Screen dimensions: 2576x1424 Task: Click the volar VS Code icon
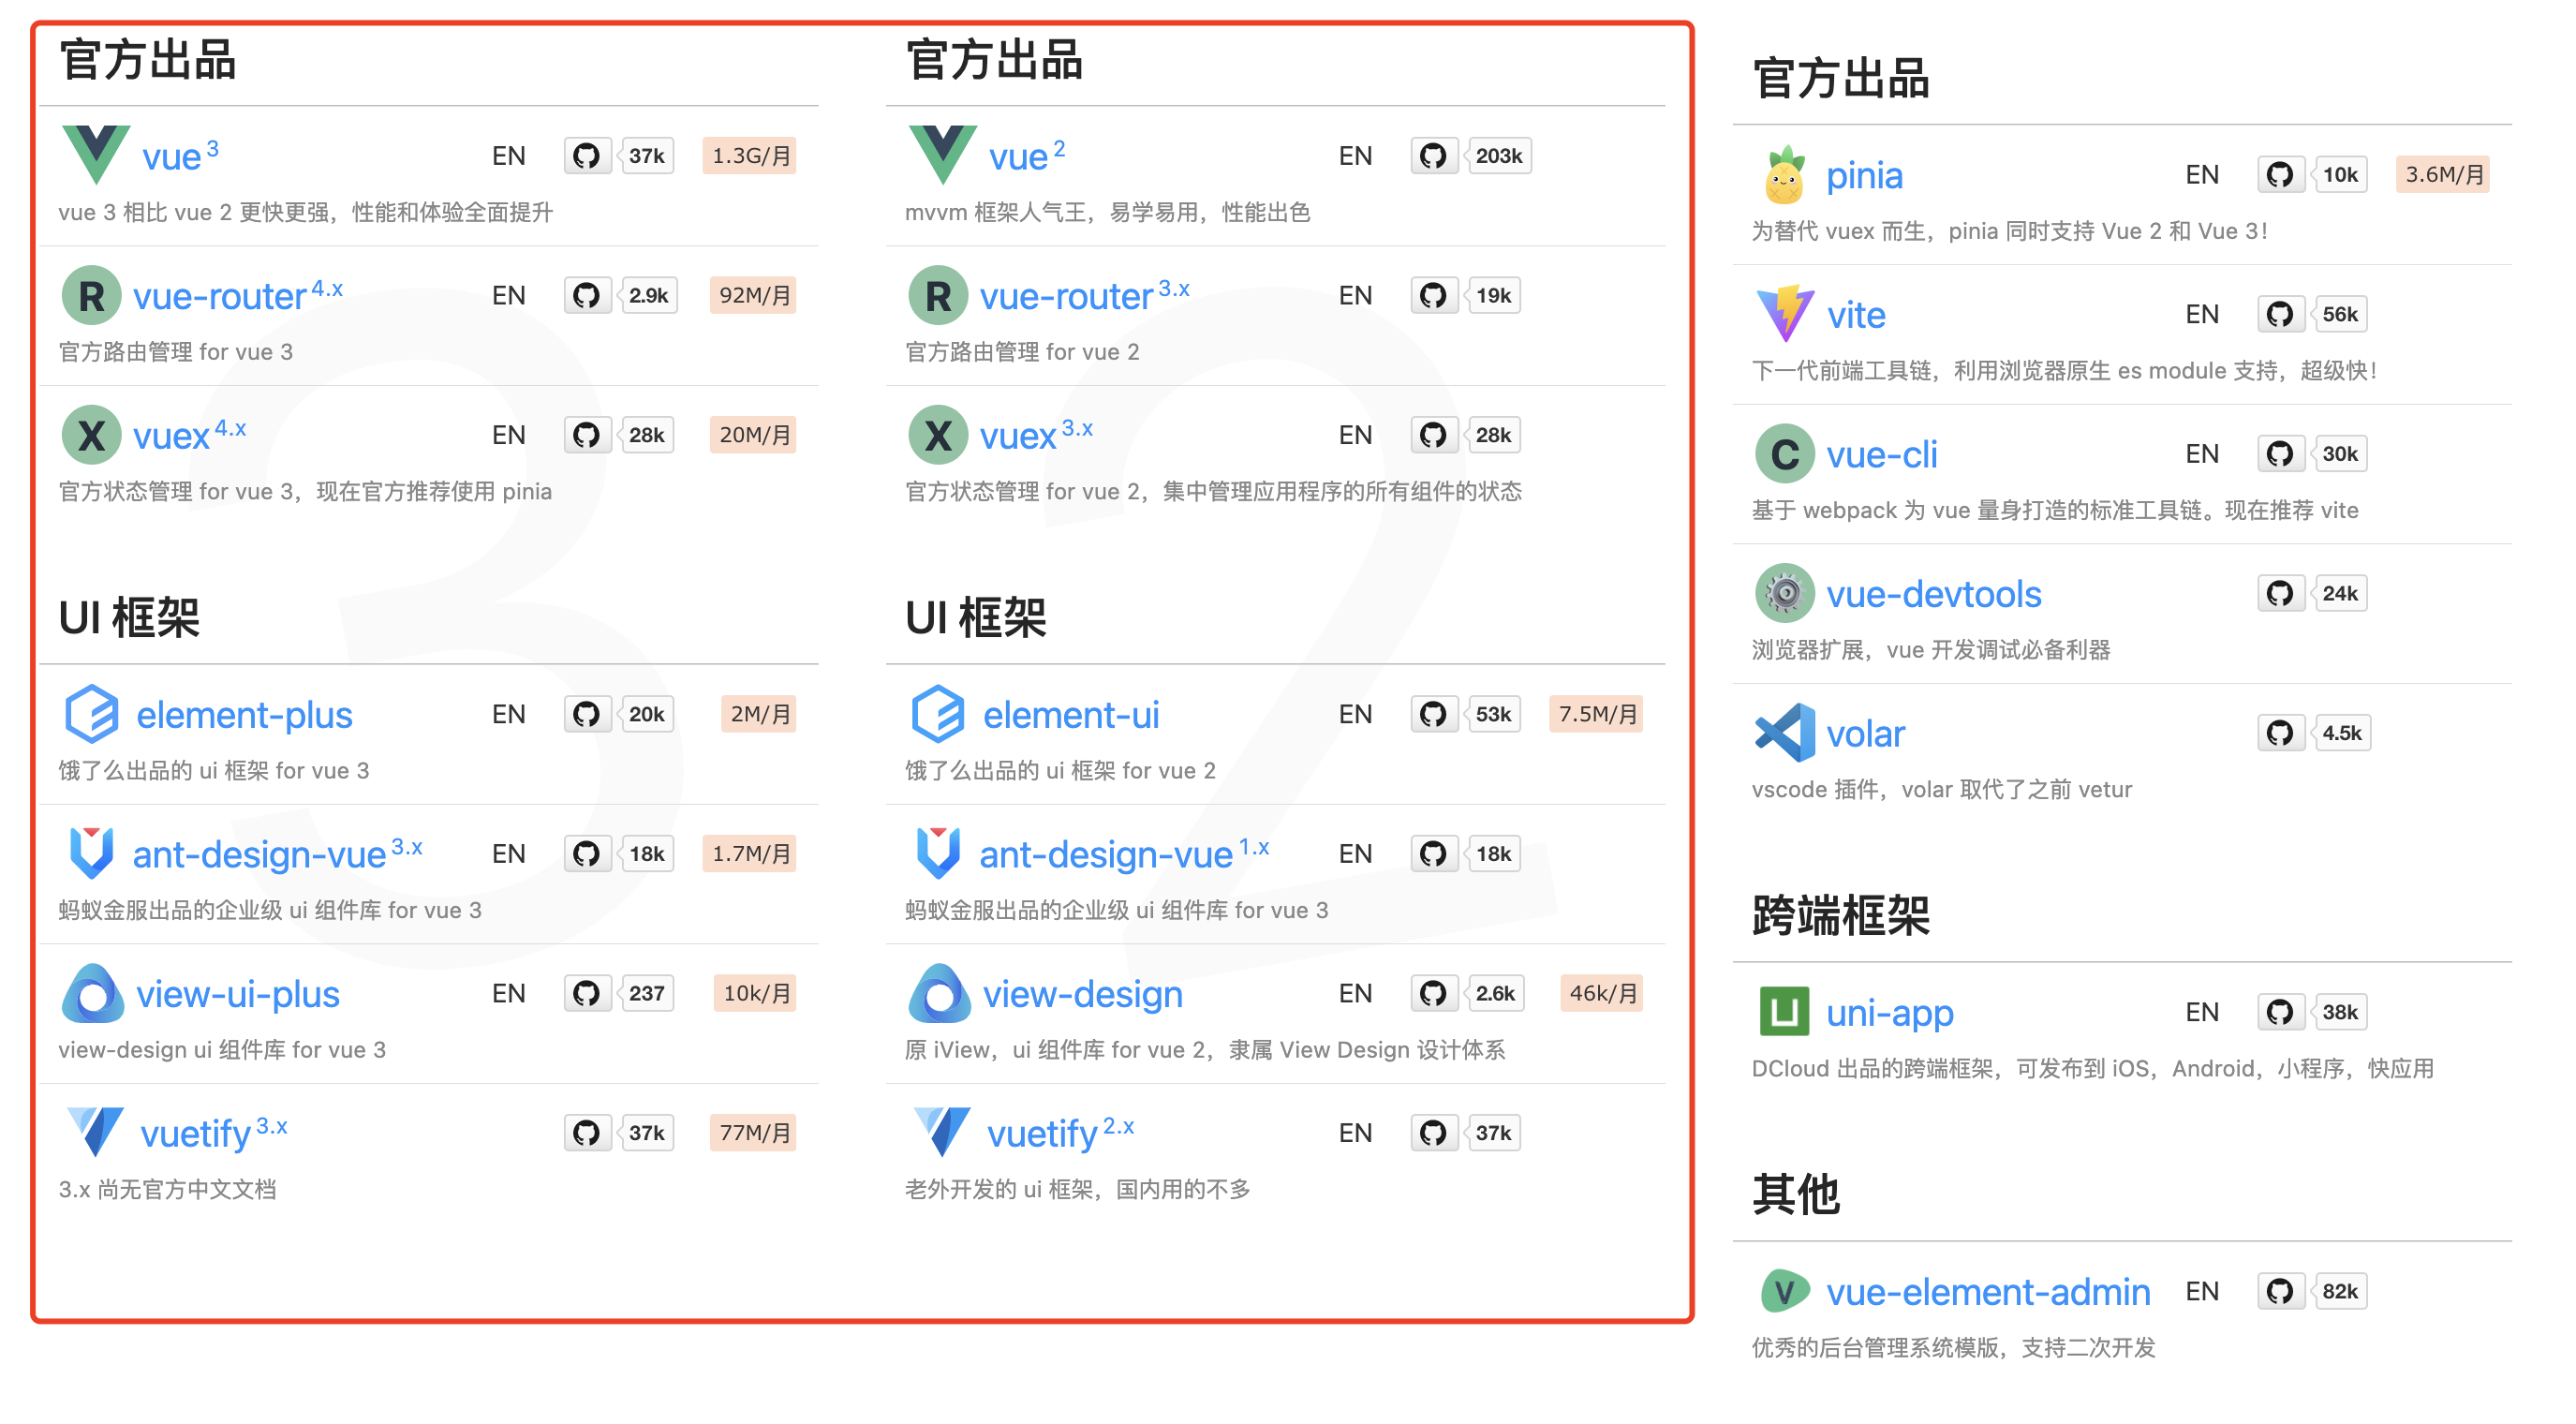coord(1784,733)
